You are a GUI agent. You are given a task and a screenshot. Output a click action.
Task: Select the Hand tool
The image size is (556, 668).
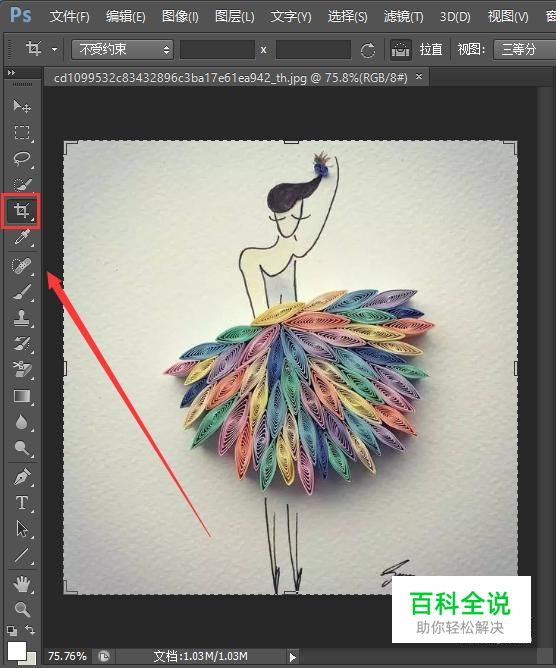coord(22,584)
